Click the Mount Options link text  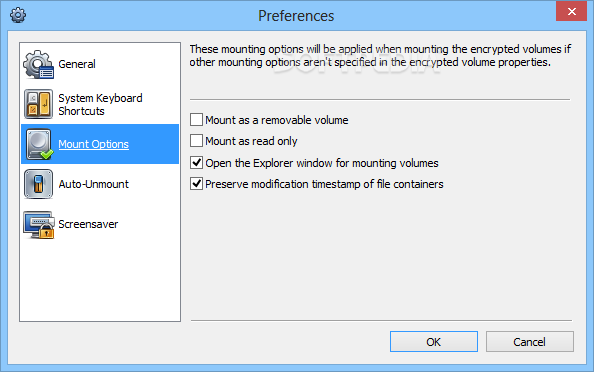tap(94, 144)
